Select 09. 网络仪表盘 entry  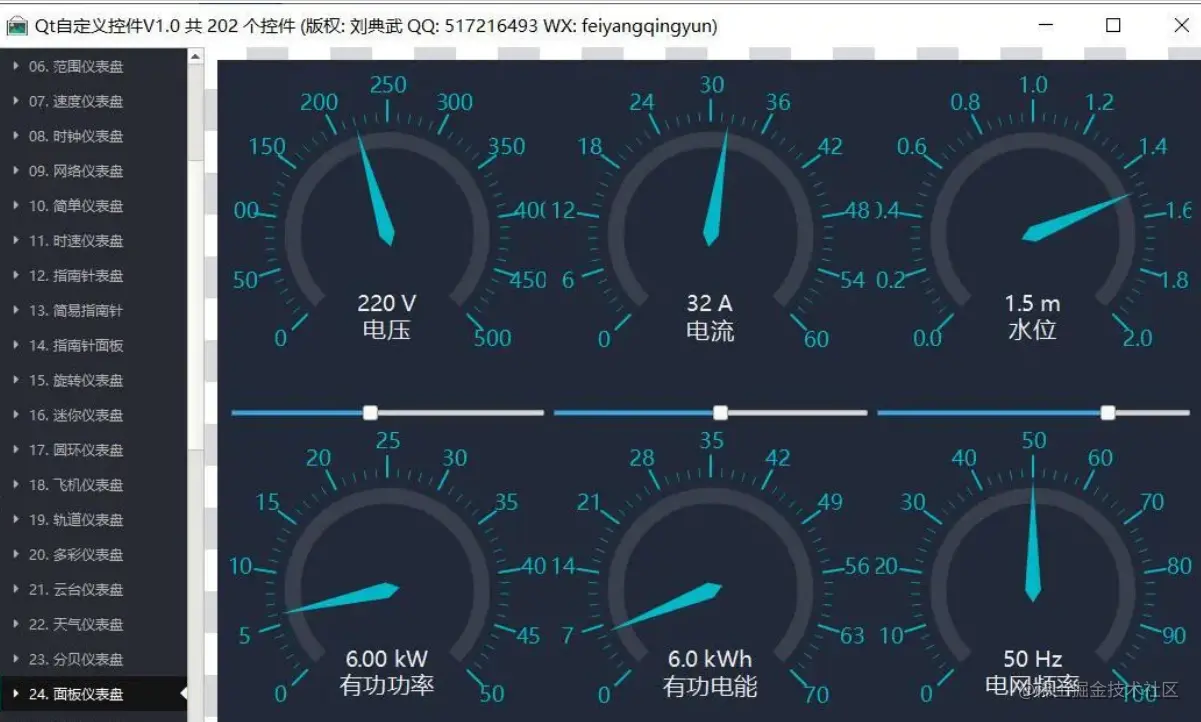click(94, 171)
